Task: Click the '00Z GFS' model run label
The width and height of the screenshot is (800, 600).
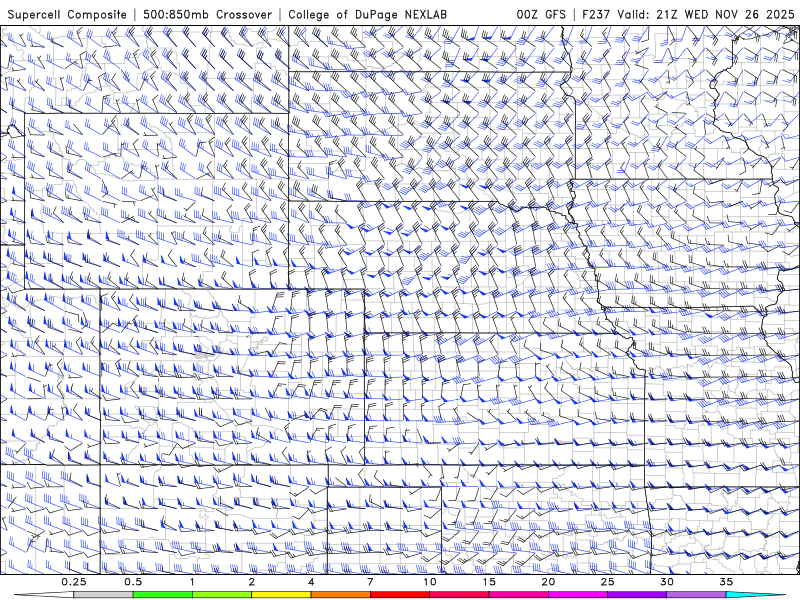Action: pyautogui.click(x=541, y=15)
